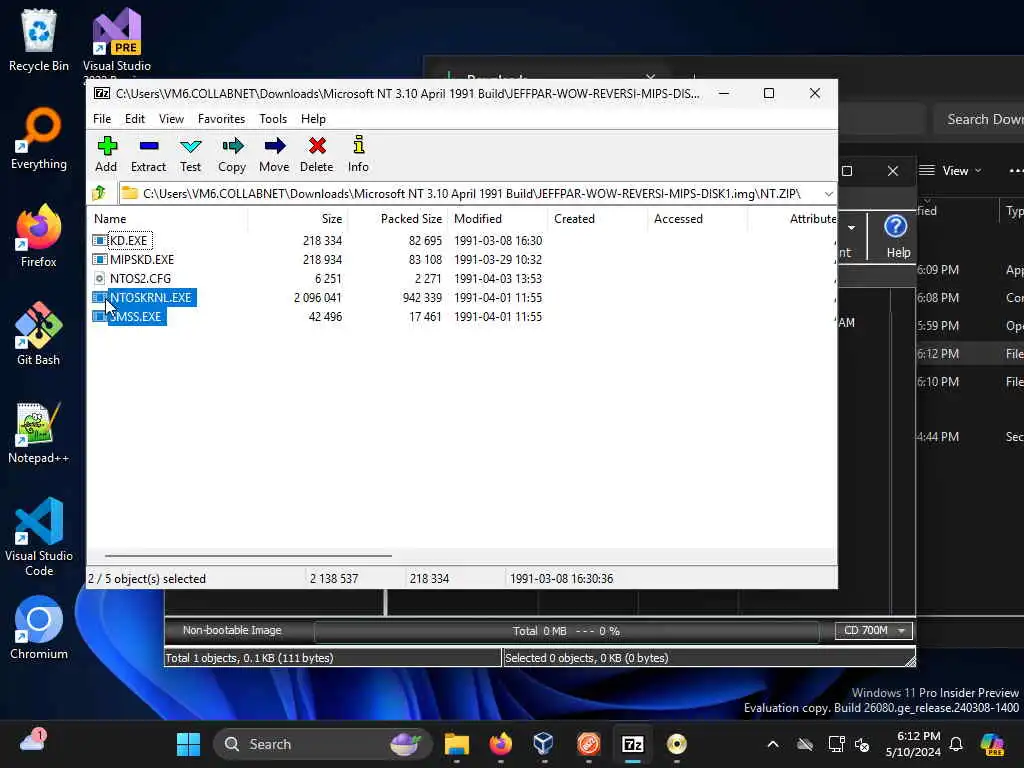Click the 1991-03-29 10:32 modified date
The height and width of the screenshot is (768, 1024).
498,259
